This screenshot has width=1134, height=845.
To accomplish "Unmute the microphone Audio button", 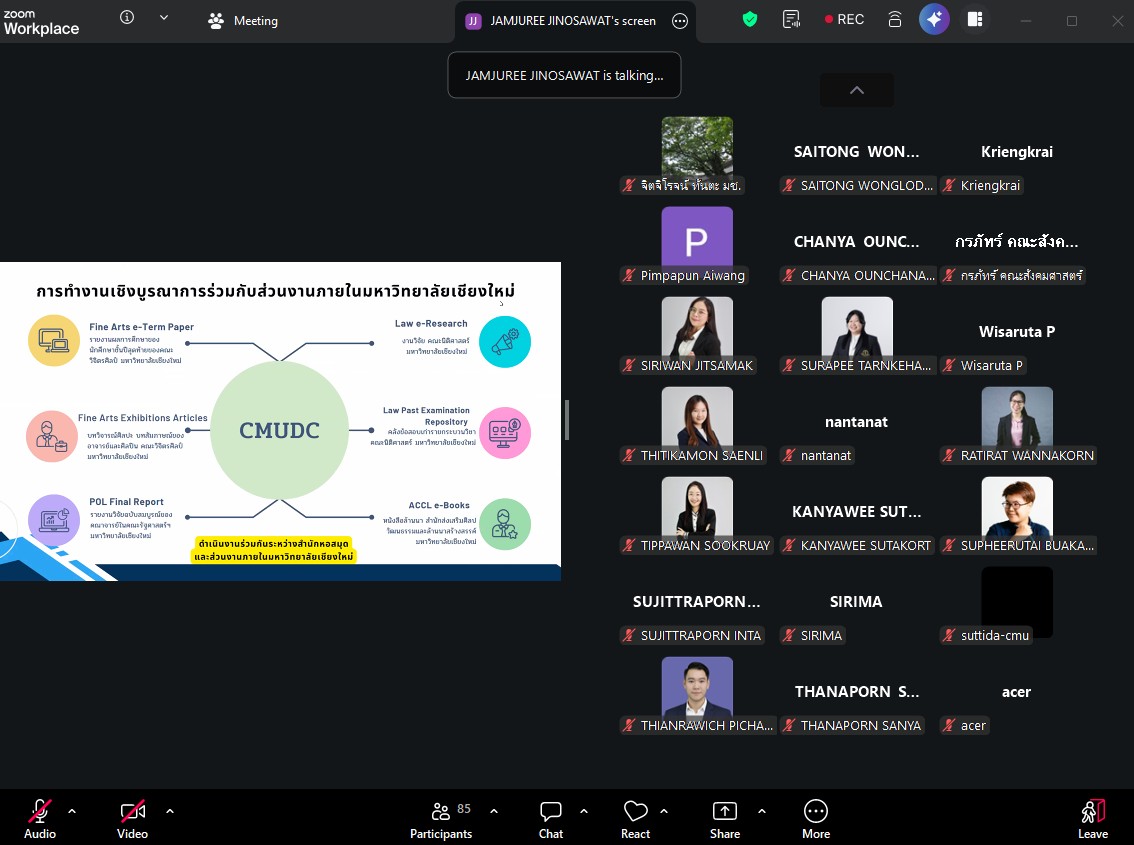I will click(x=40, y=819).
